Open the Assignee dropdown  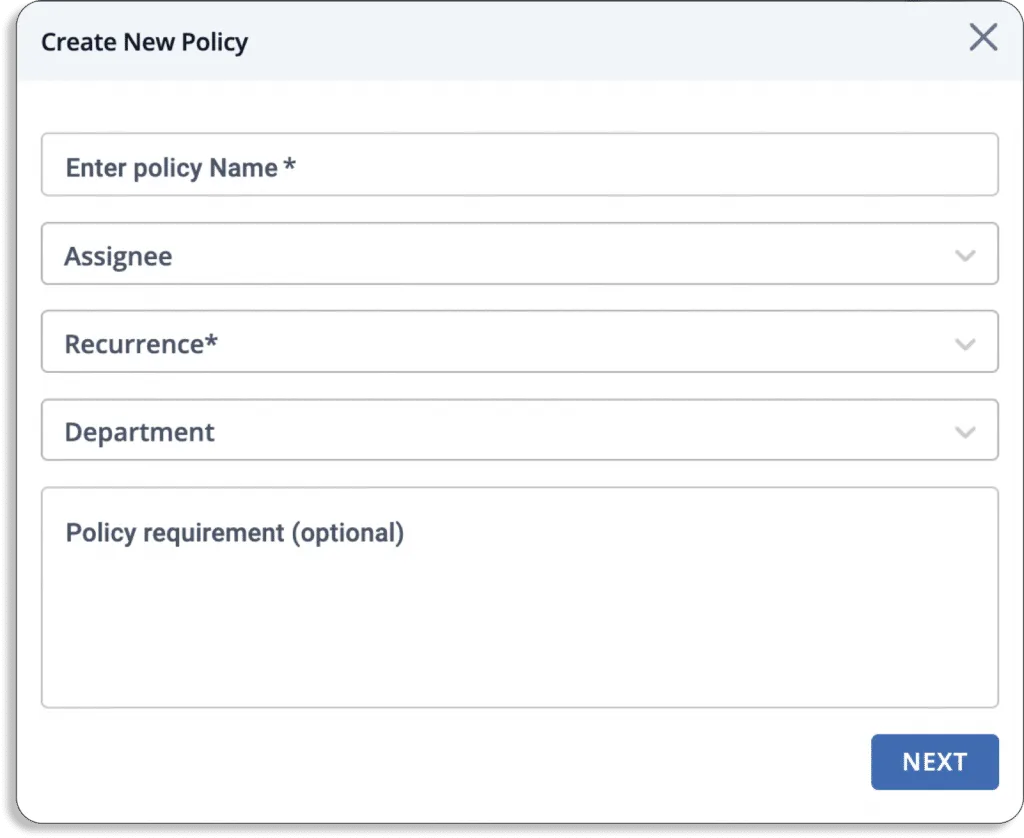pos(519,254)
